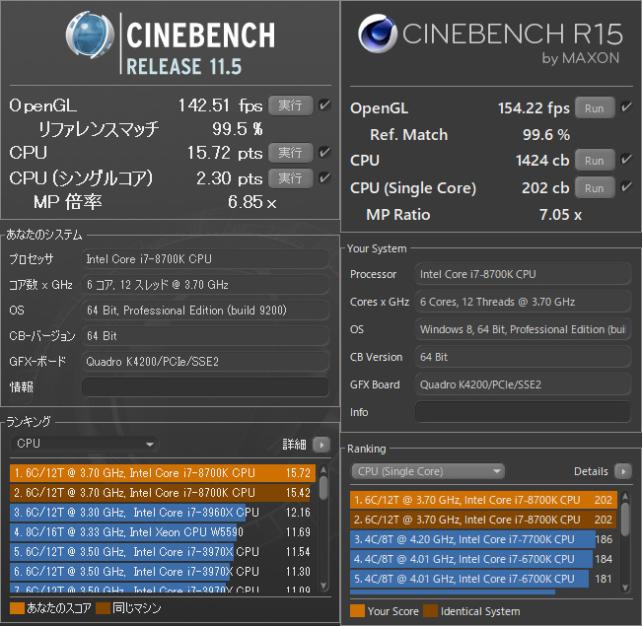Click the 1424 cb CPU score

point(542,160)
